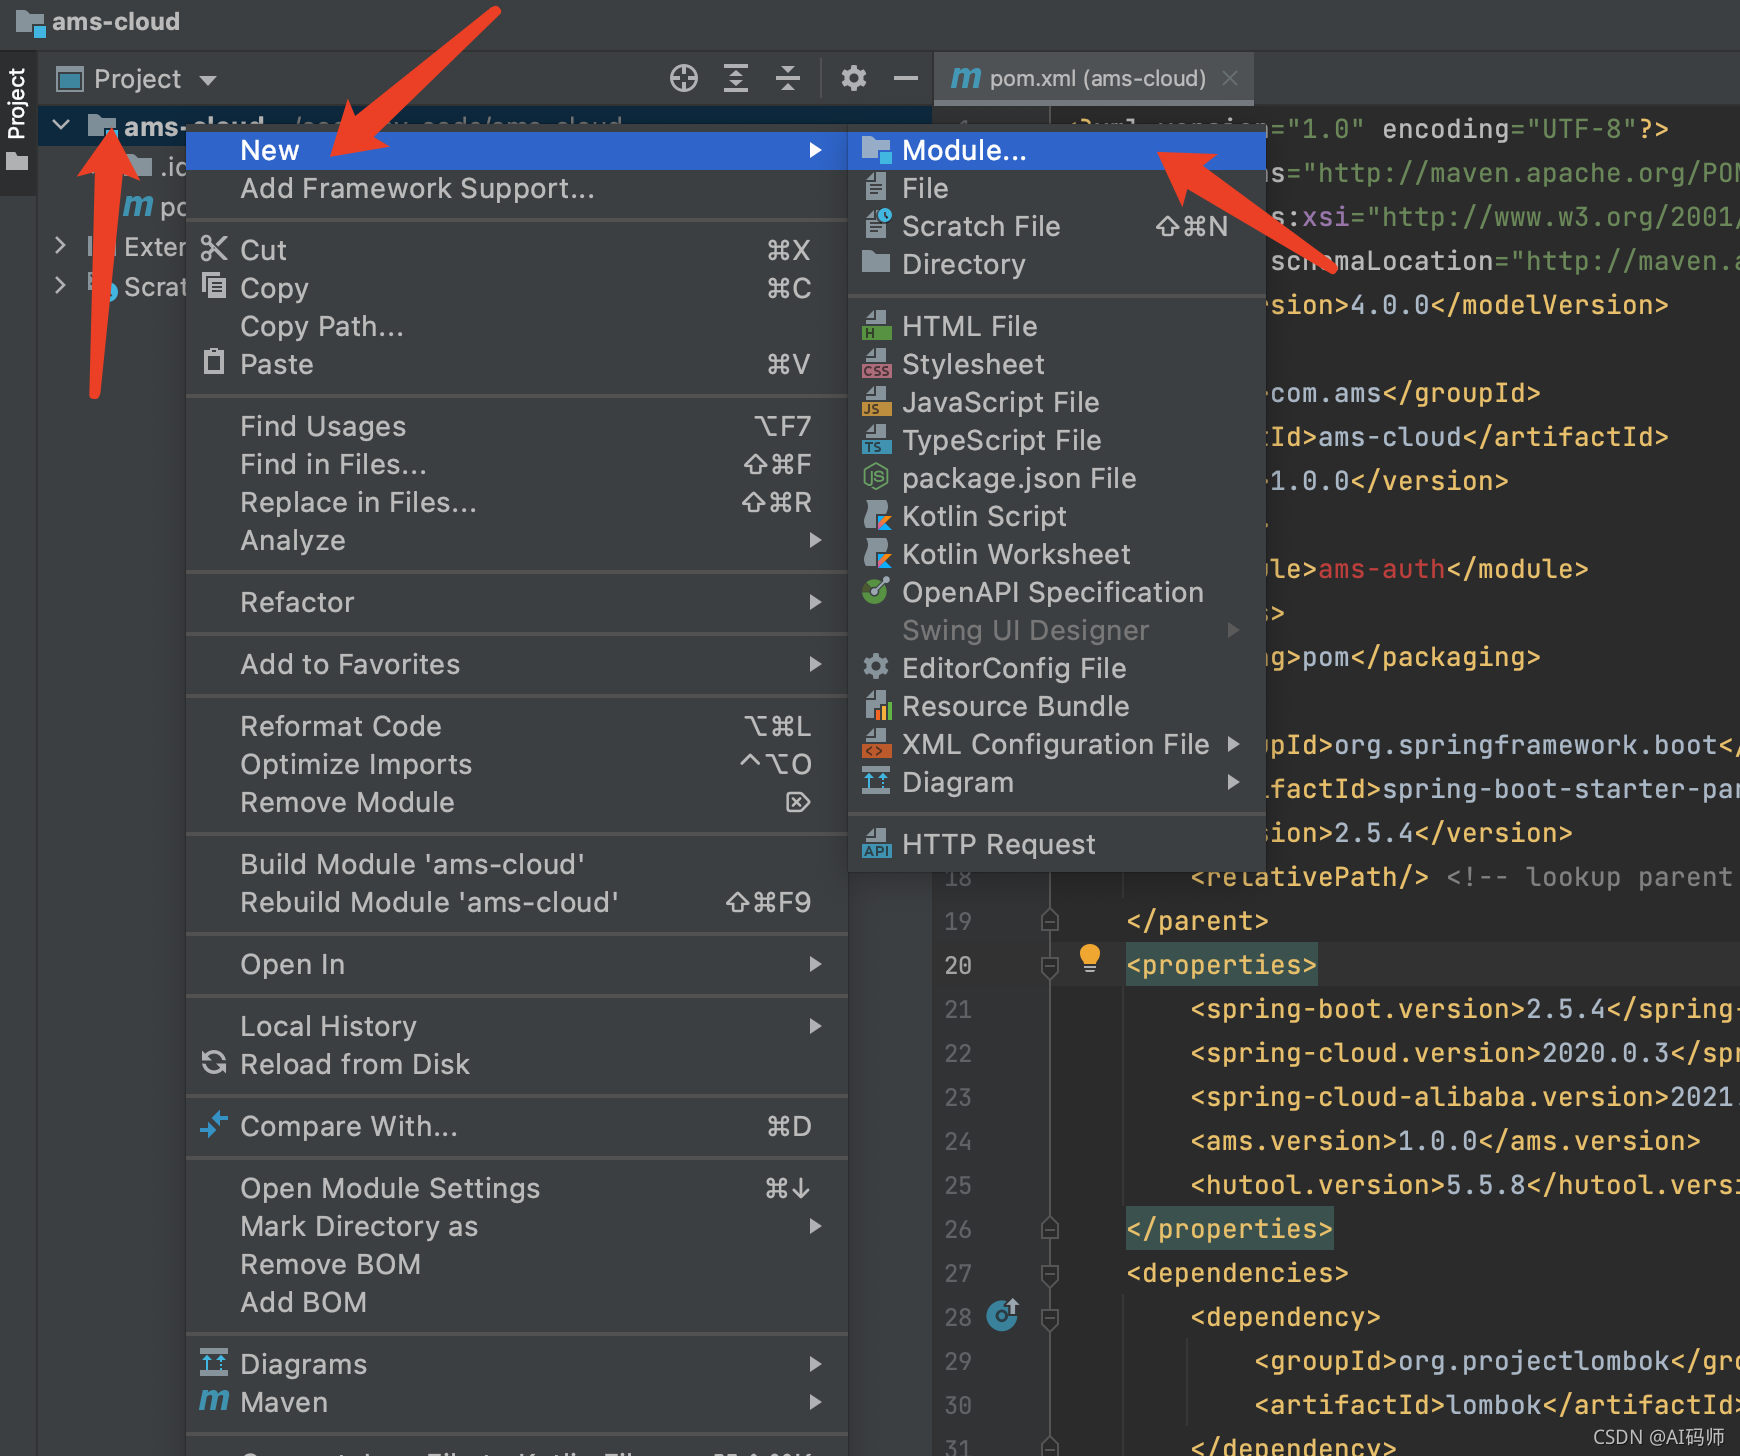Click the TypeScript File icon
Screen dimensions: 1740x1456
point(876,439)
